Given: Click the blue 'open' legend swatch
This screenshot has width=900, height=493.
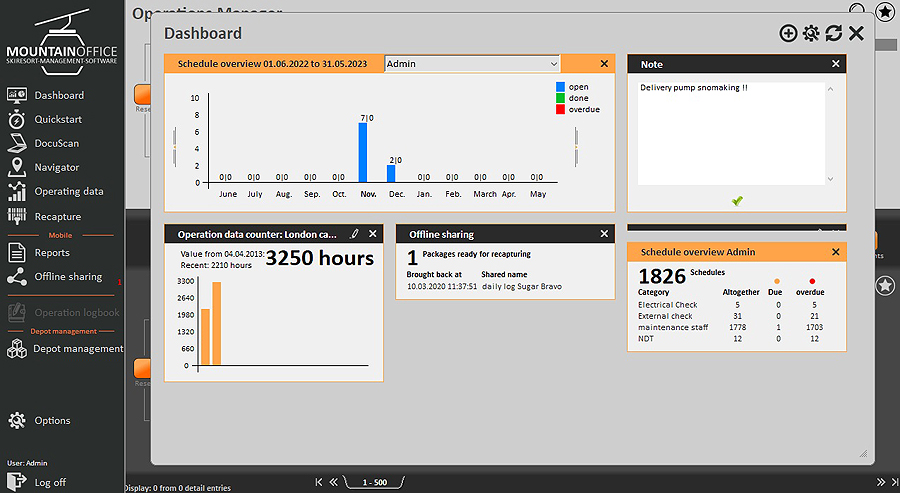Looking at the screenshot, I should 560,87.
